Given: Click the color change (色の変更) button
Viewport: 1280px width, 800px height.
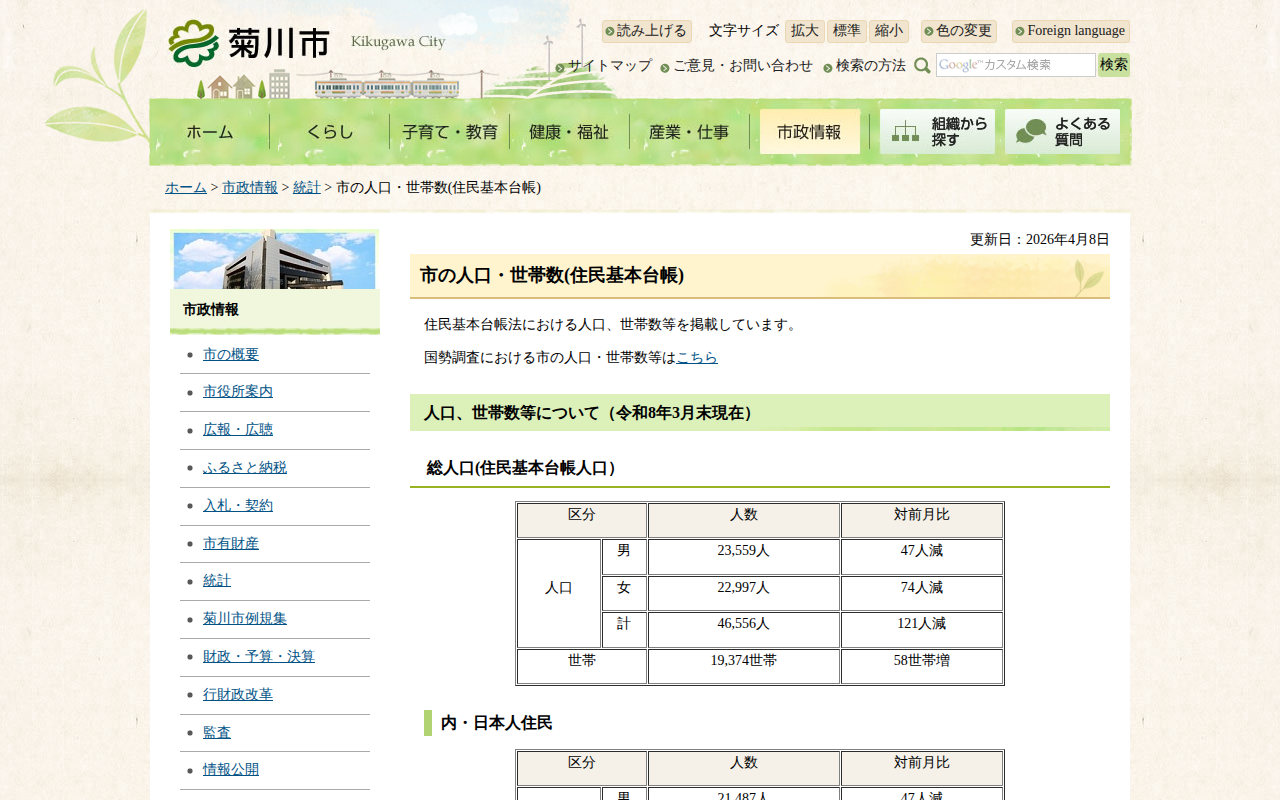Looking at the screenshot, I should coord(959,31).
